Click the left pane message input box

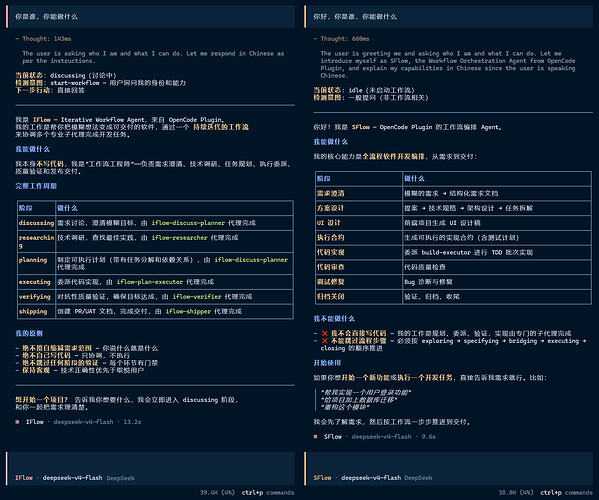click(x=151, y=469)
